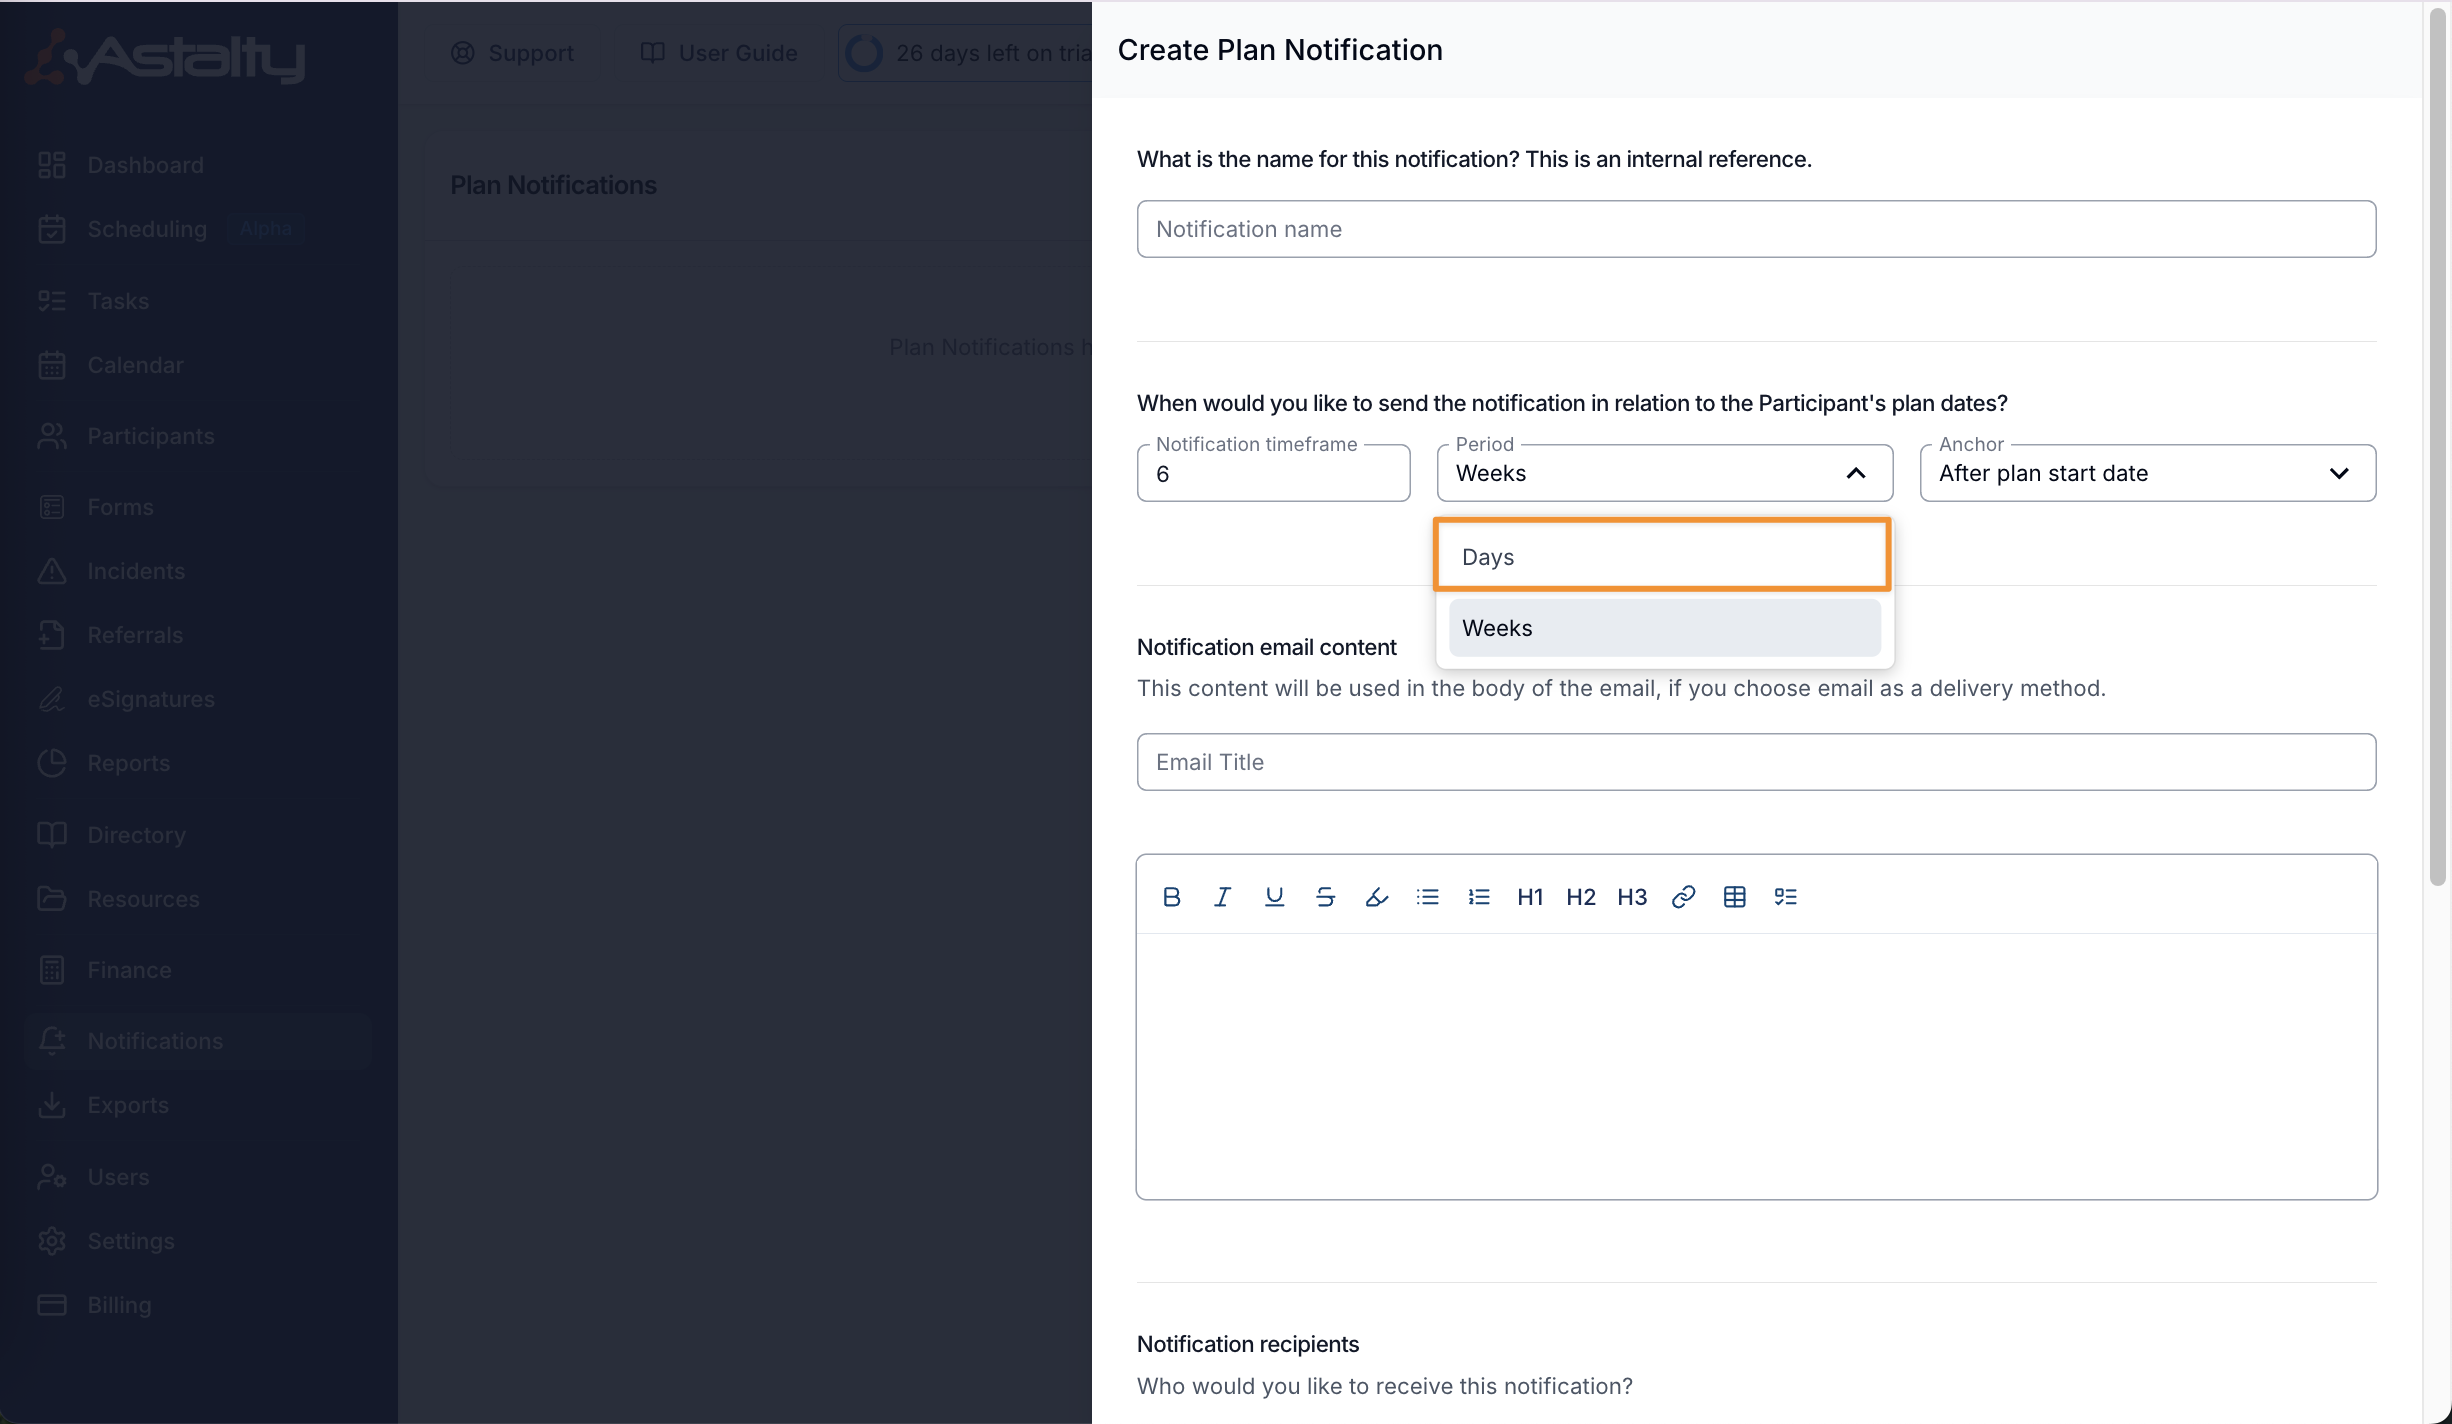Click the Email Title input field
This screenshot has height=1424, width=2452.
pyautogui.click(x=1755, y=762)
